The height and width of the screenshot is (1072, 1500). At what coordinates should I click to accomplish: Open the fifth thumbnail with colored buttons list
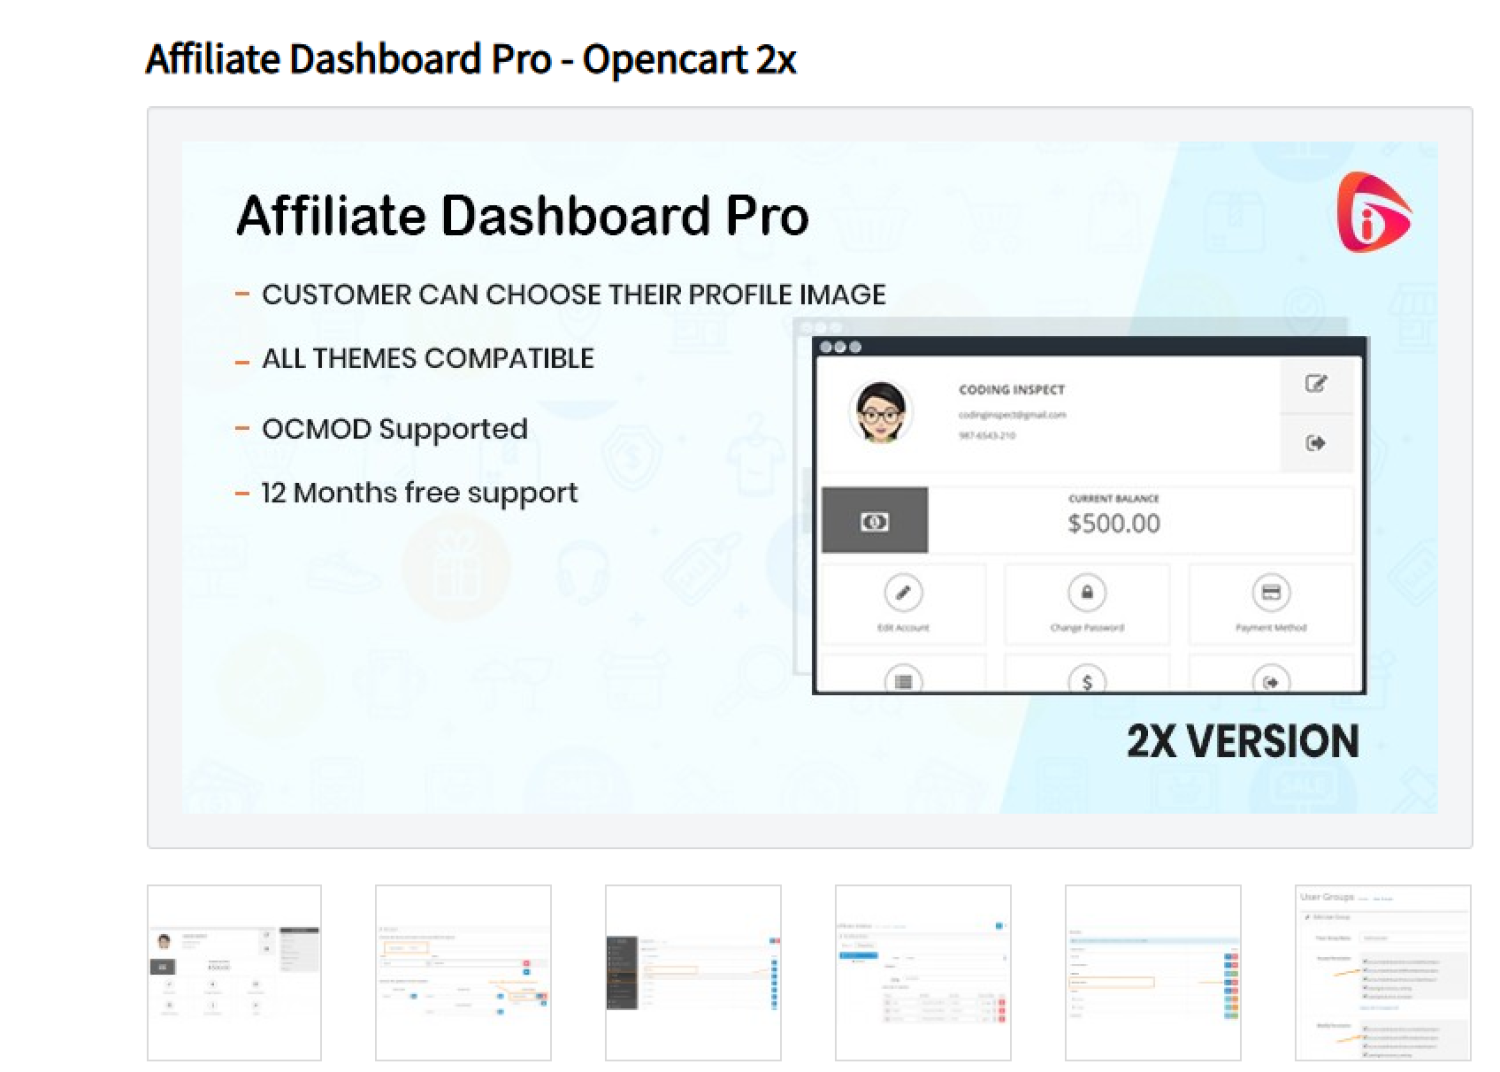click(1153, 972)
